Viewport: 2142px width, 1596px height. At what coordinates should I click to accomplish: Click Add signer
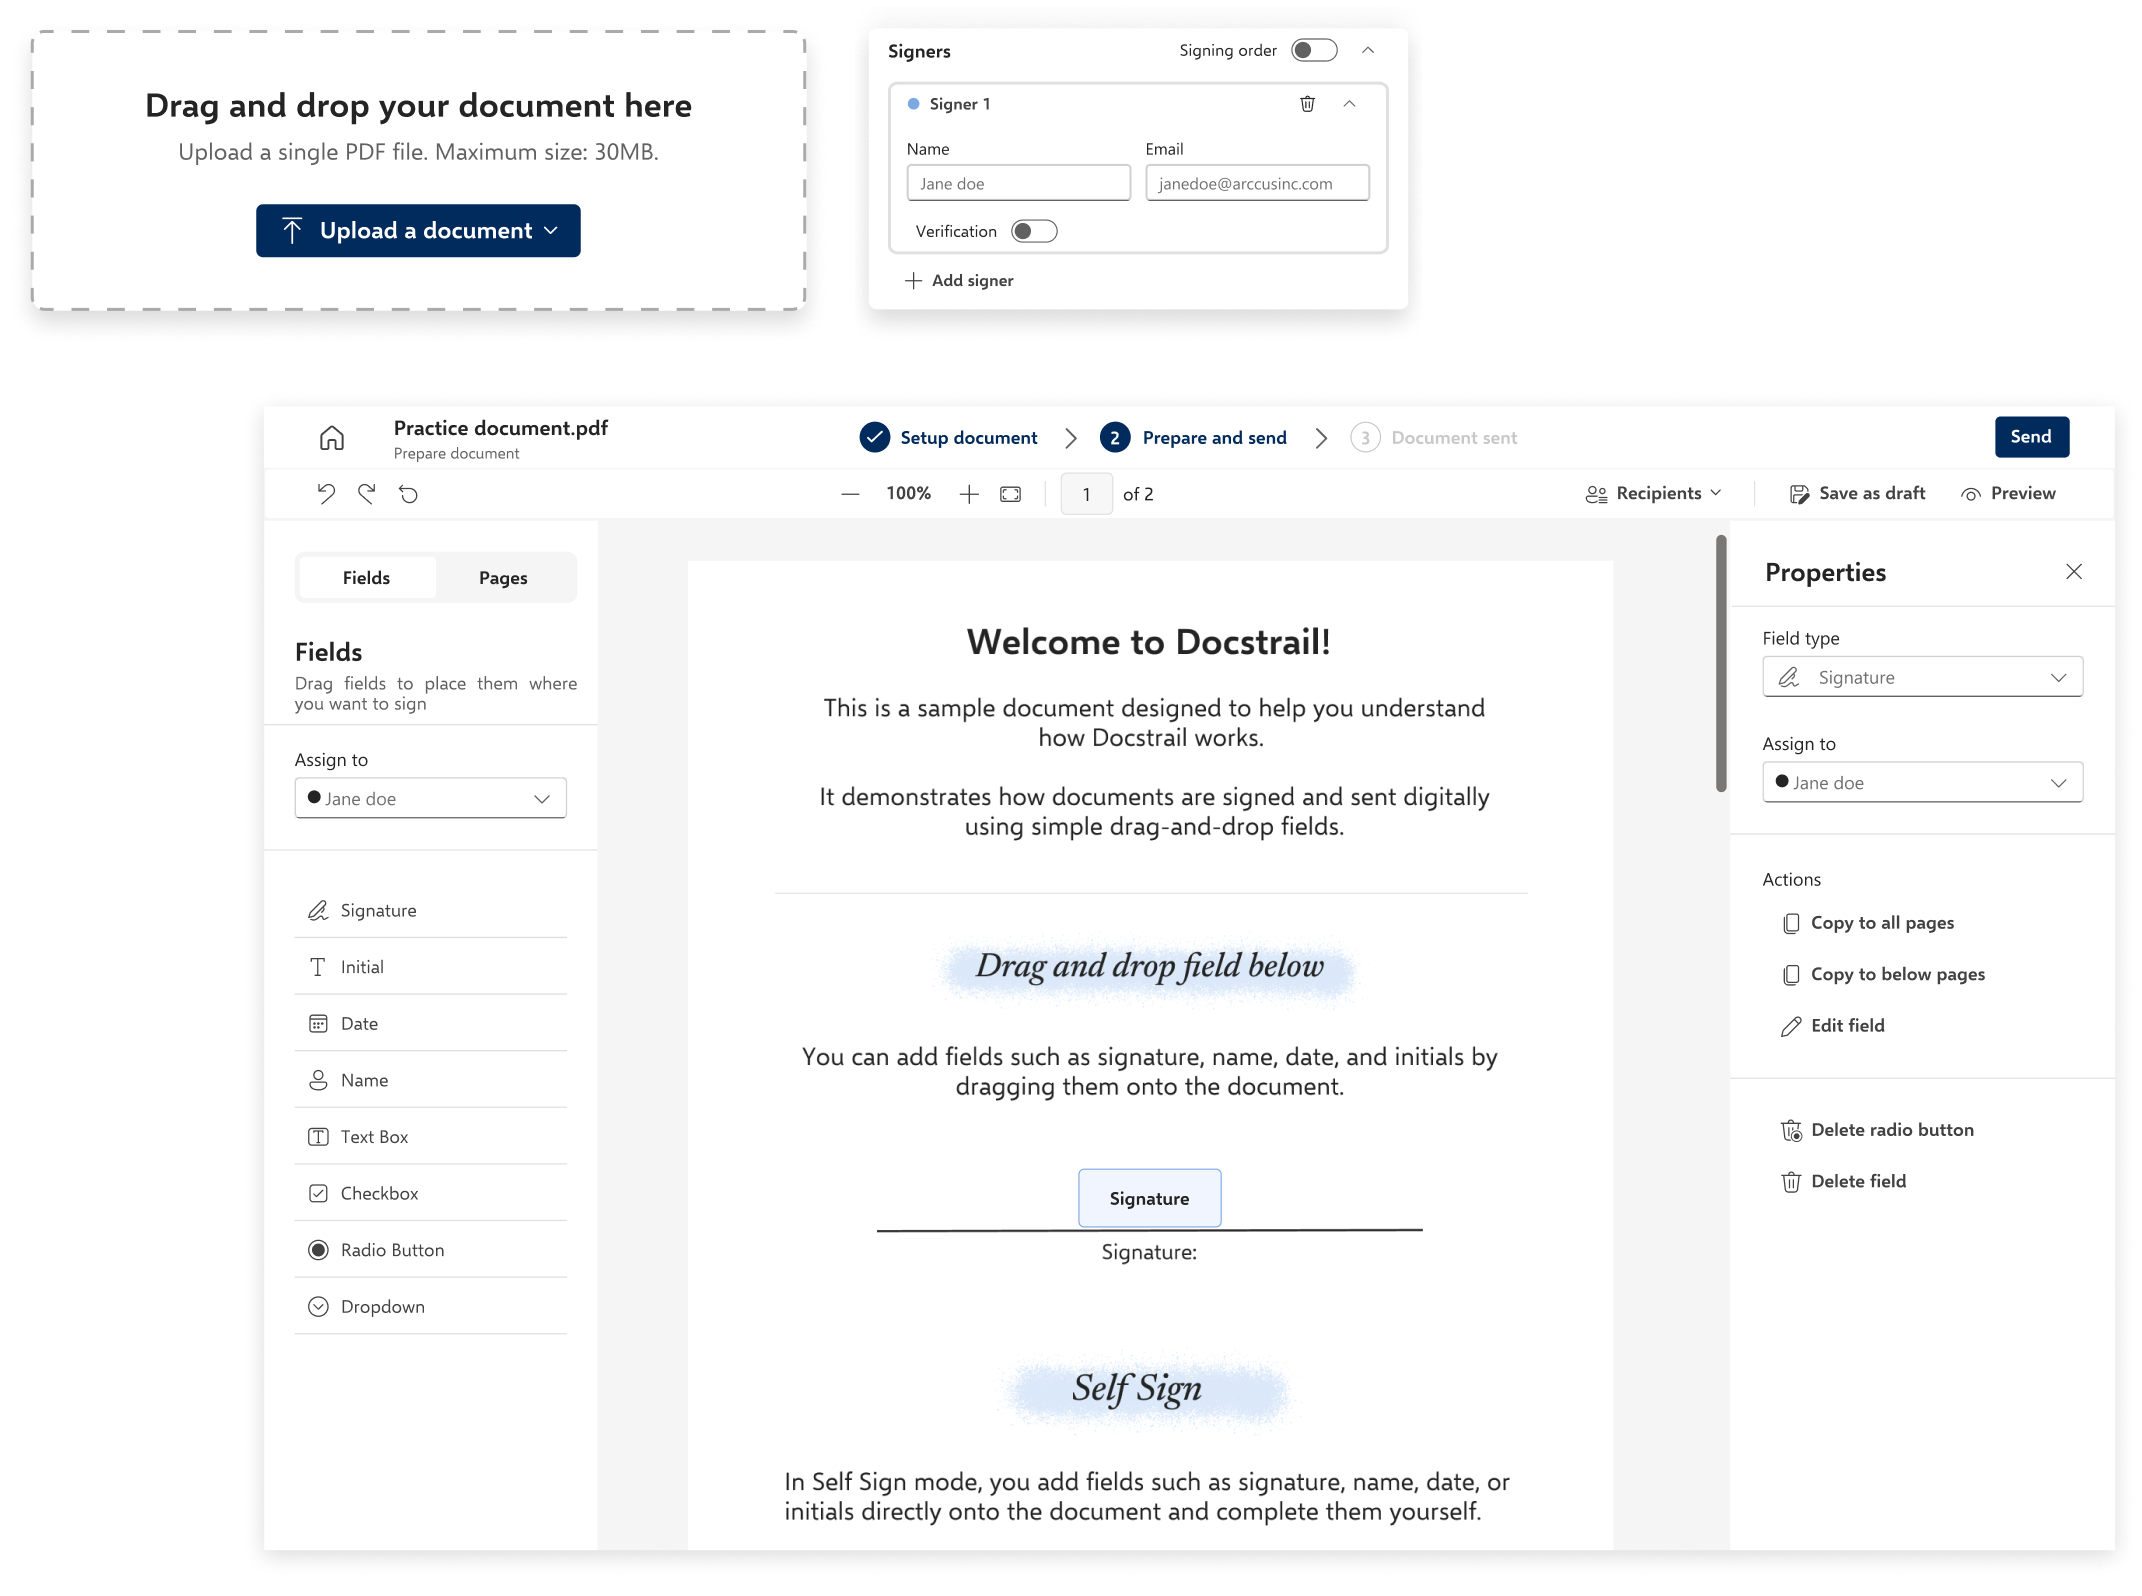tap(960, 281)
